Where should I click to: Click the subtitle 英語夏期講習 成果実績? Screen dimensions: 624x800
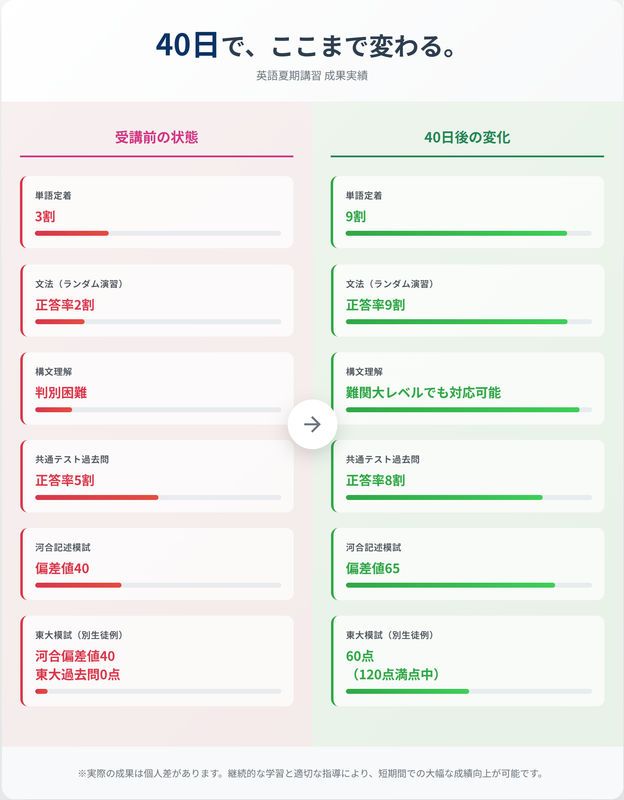(x=312, y=76)
